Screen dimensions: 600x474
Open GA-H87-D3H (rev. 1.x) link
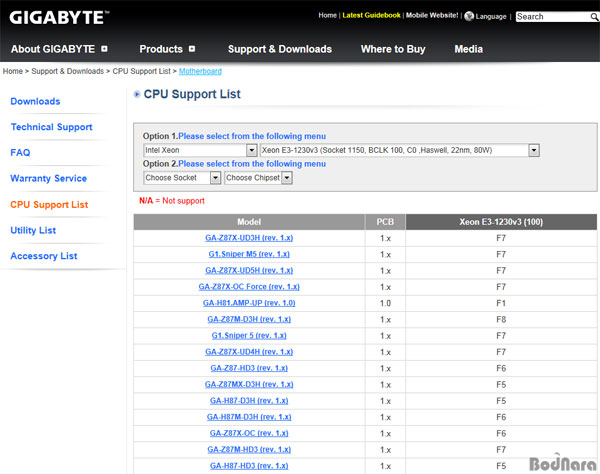249,401
